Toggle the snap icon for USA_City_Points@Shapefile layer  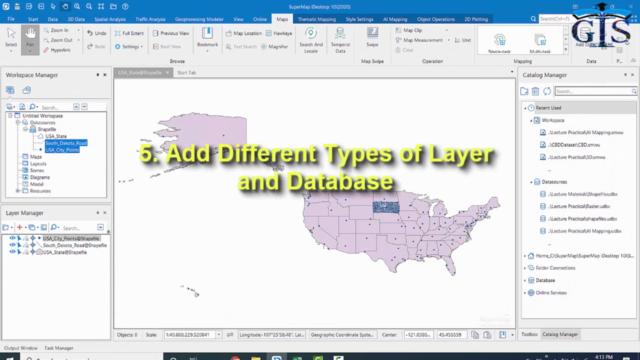click(x=33, y=238)
